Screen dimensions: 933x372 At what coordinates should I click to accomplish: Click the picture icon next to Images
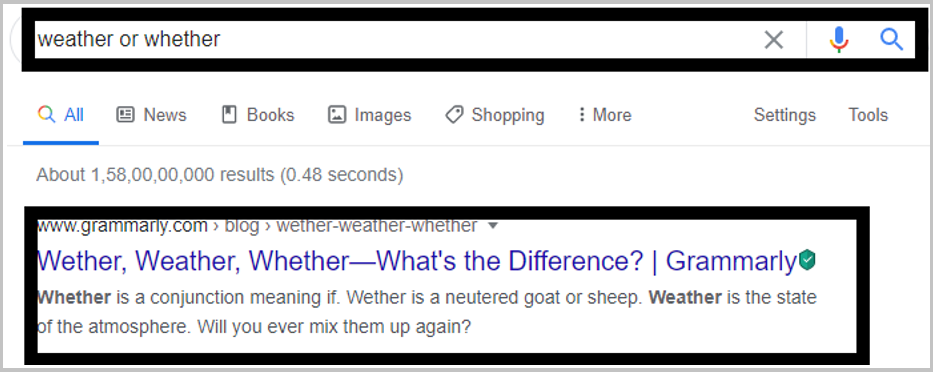point(337,114)
